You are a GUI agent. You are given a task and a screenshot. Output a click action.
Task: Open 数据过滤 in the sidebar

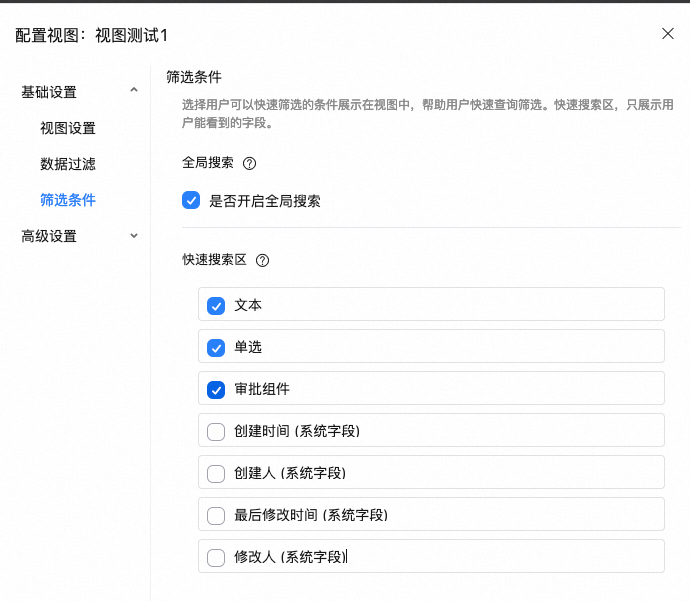tap(68, 164)
